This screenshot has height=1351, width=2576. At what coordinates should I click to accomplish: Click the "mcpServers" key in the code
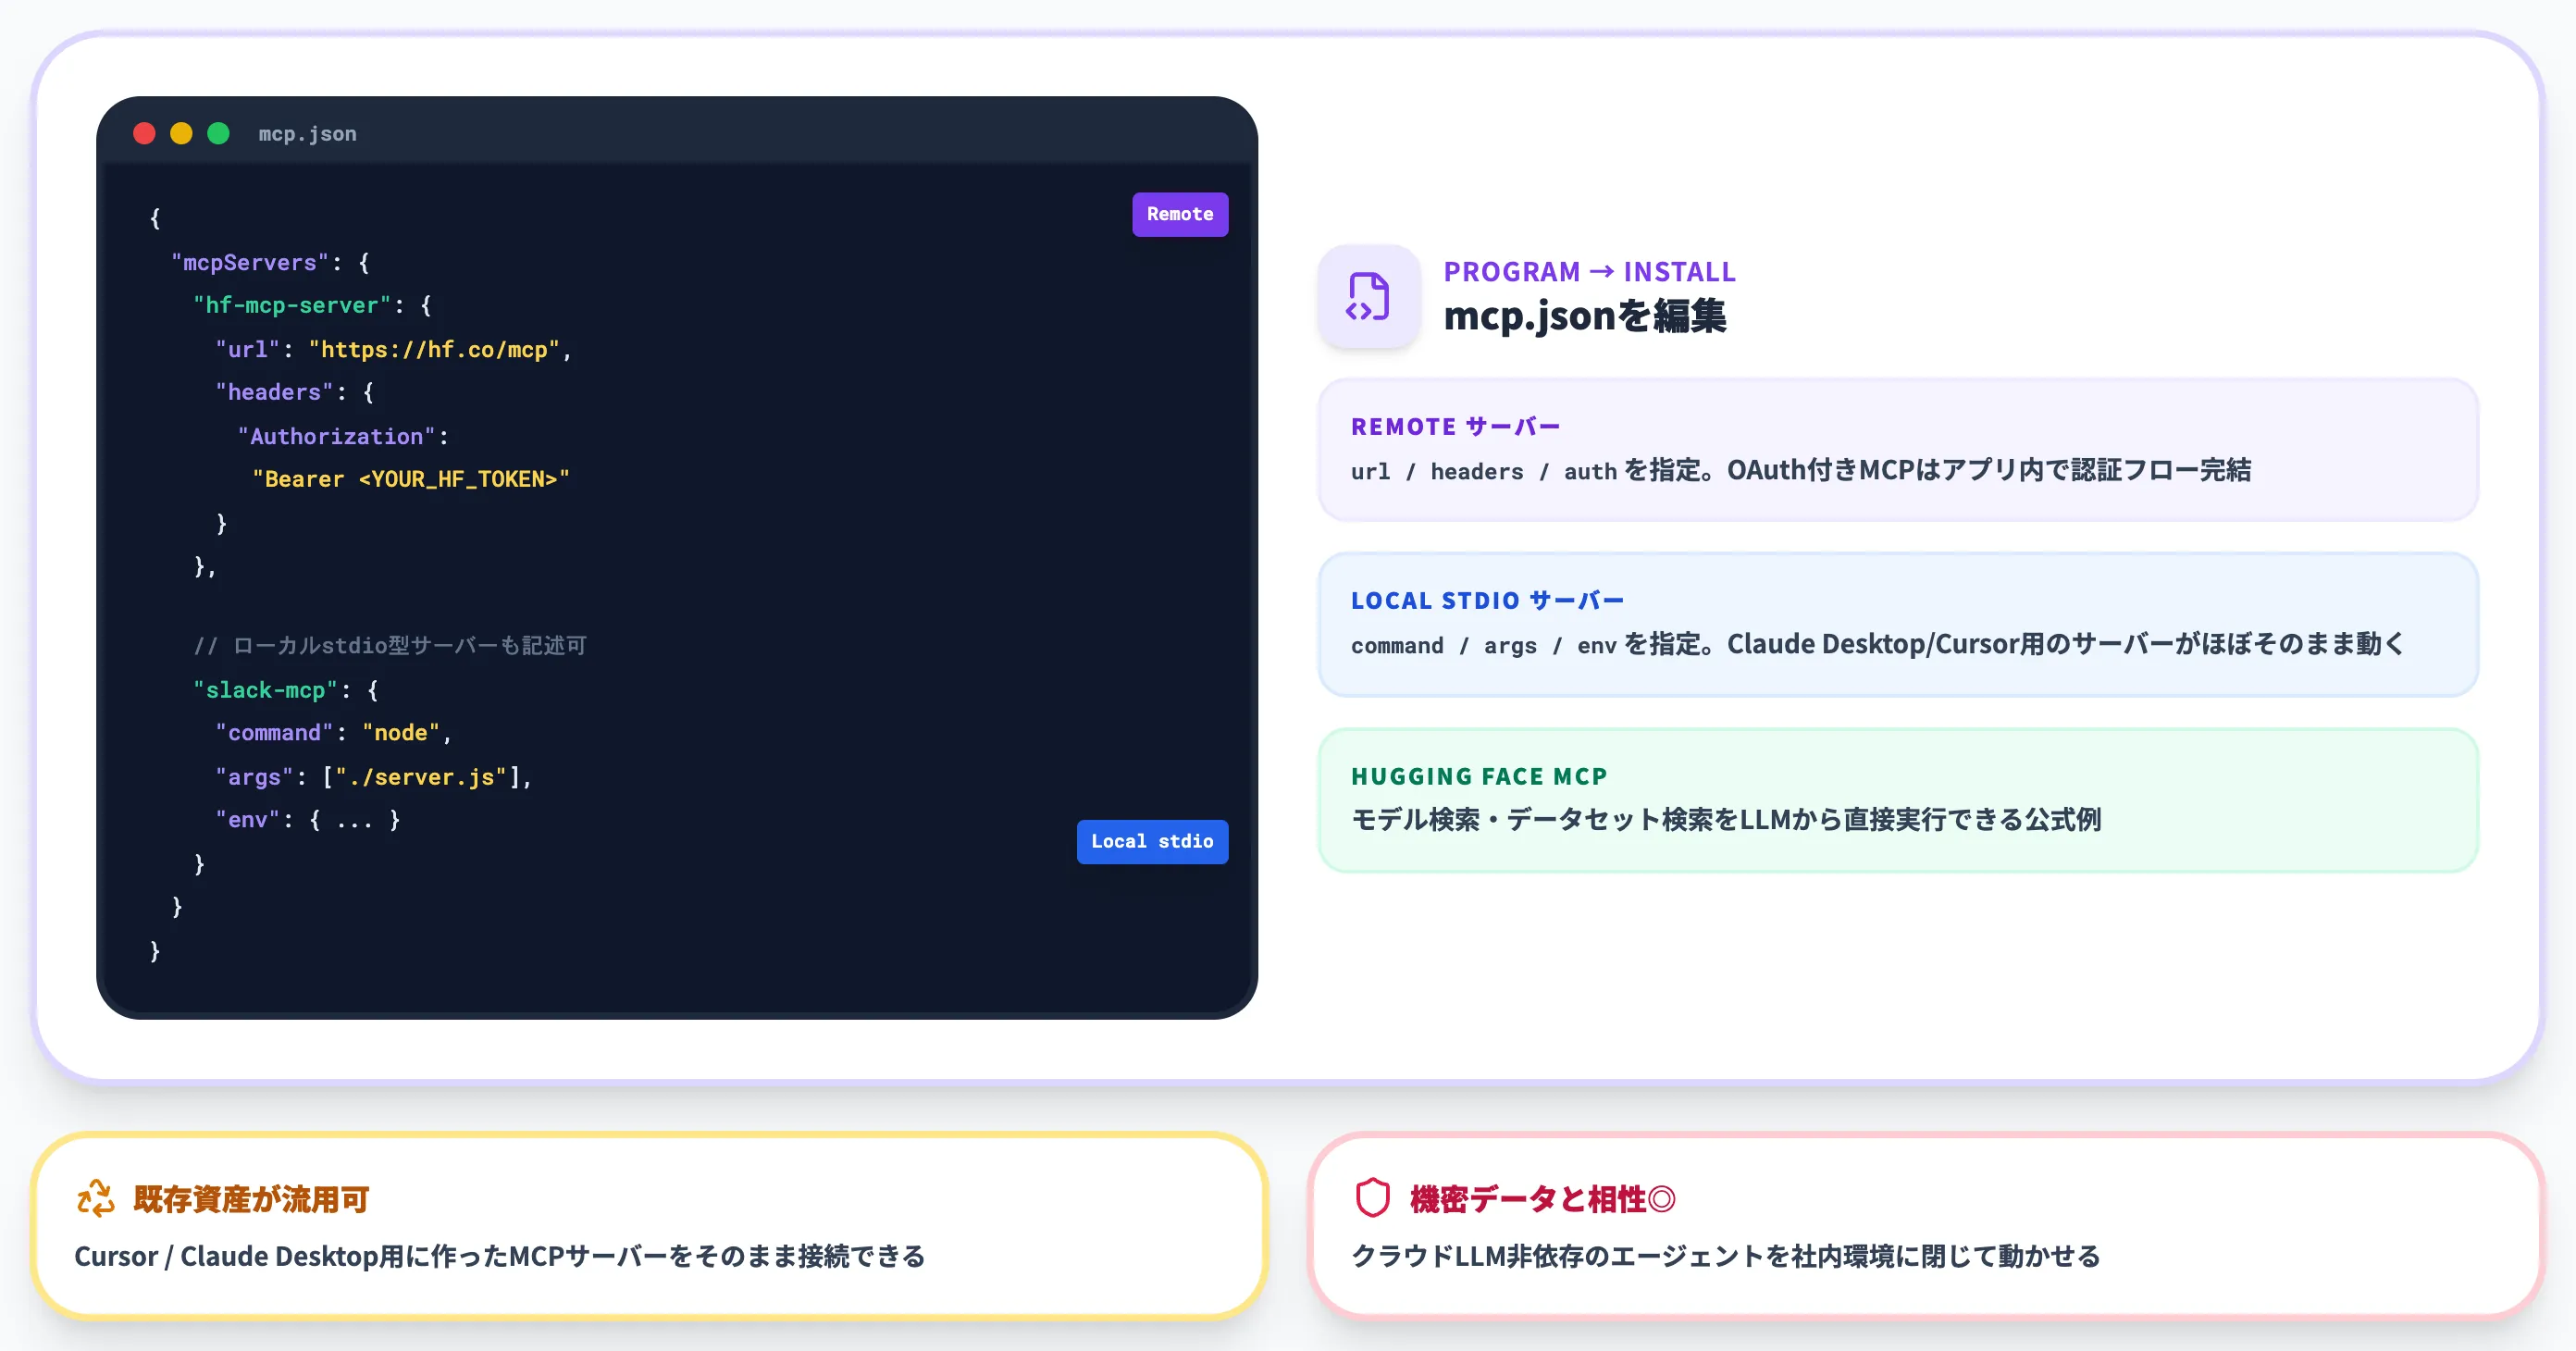249,262
